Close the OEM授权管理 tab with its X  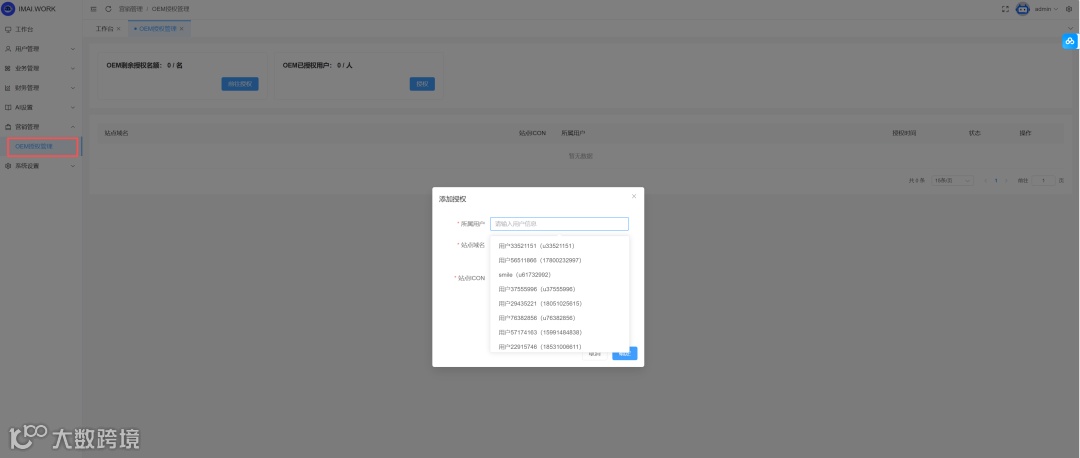[x=181, y=29]
